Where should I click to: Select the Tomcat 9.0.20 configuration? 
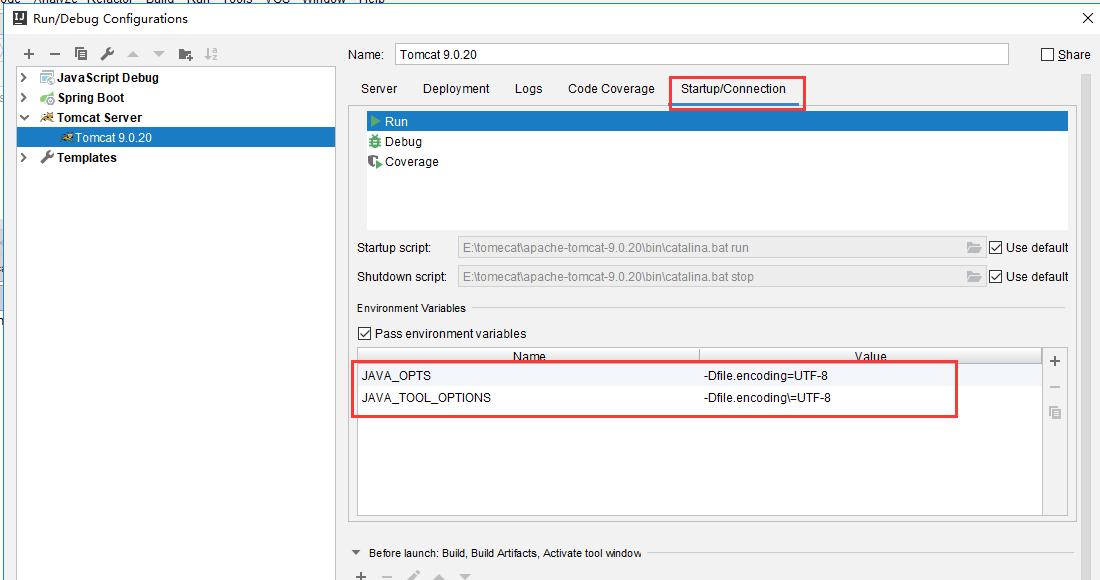[176, 137]
